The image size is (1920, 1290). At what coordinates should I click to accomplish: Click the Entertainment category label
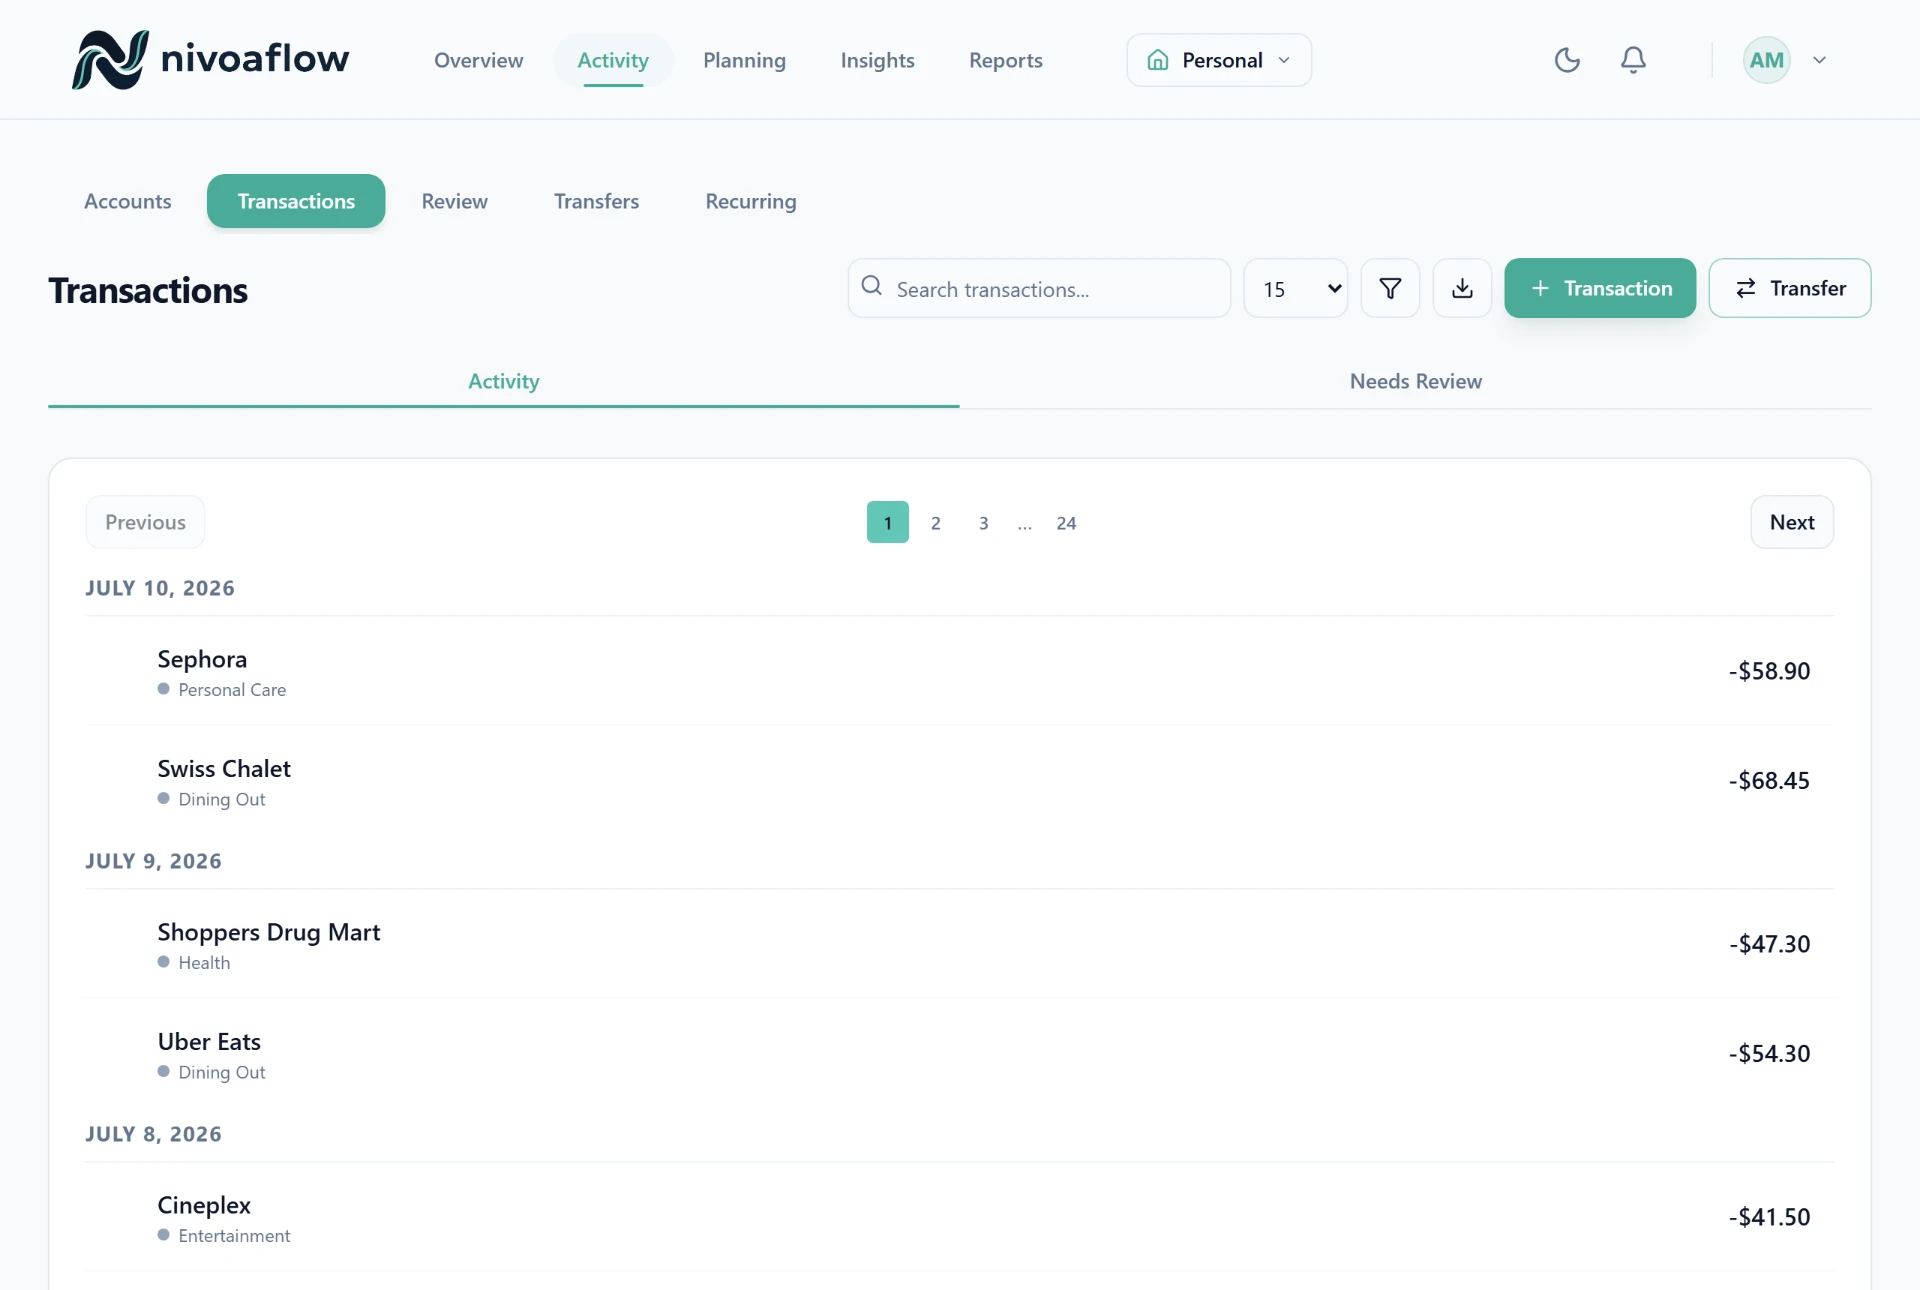point(234,1236)
